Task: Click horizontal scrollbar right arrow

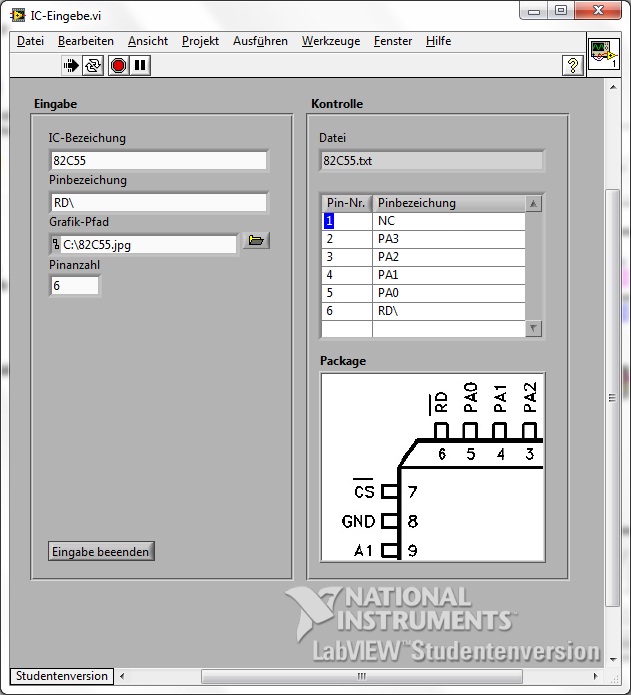Action: [596, 676]
